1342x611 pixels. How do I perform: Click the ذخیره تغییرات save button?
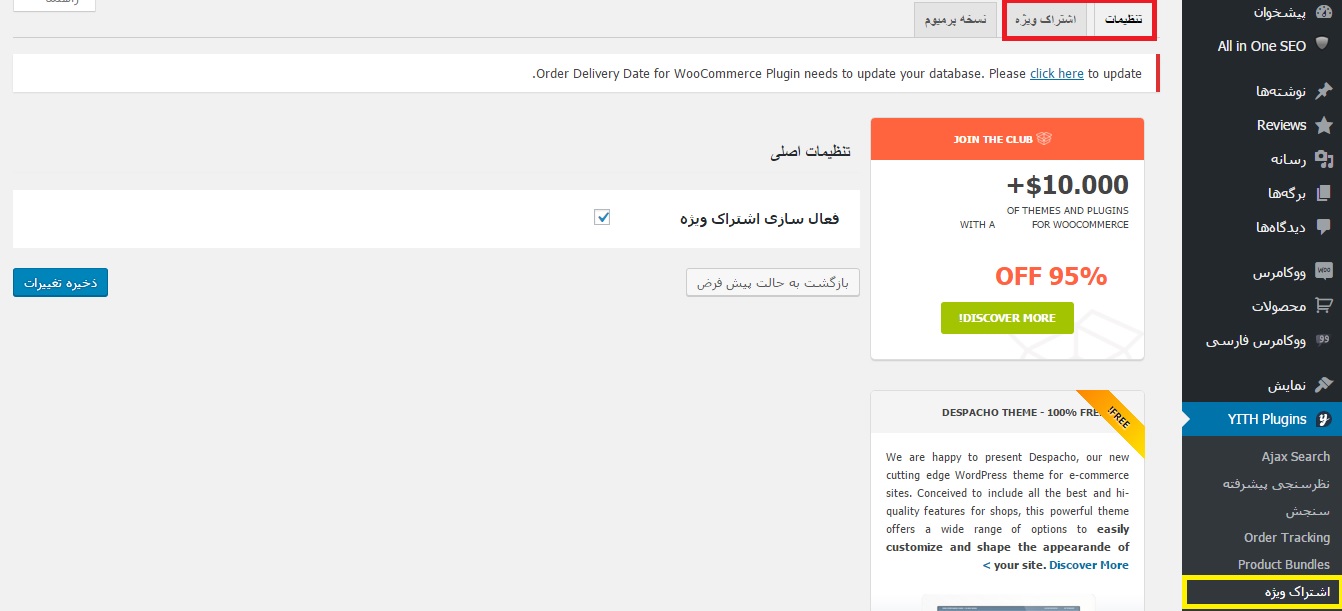(60, 283)
